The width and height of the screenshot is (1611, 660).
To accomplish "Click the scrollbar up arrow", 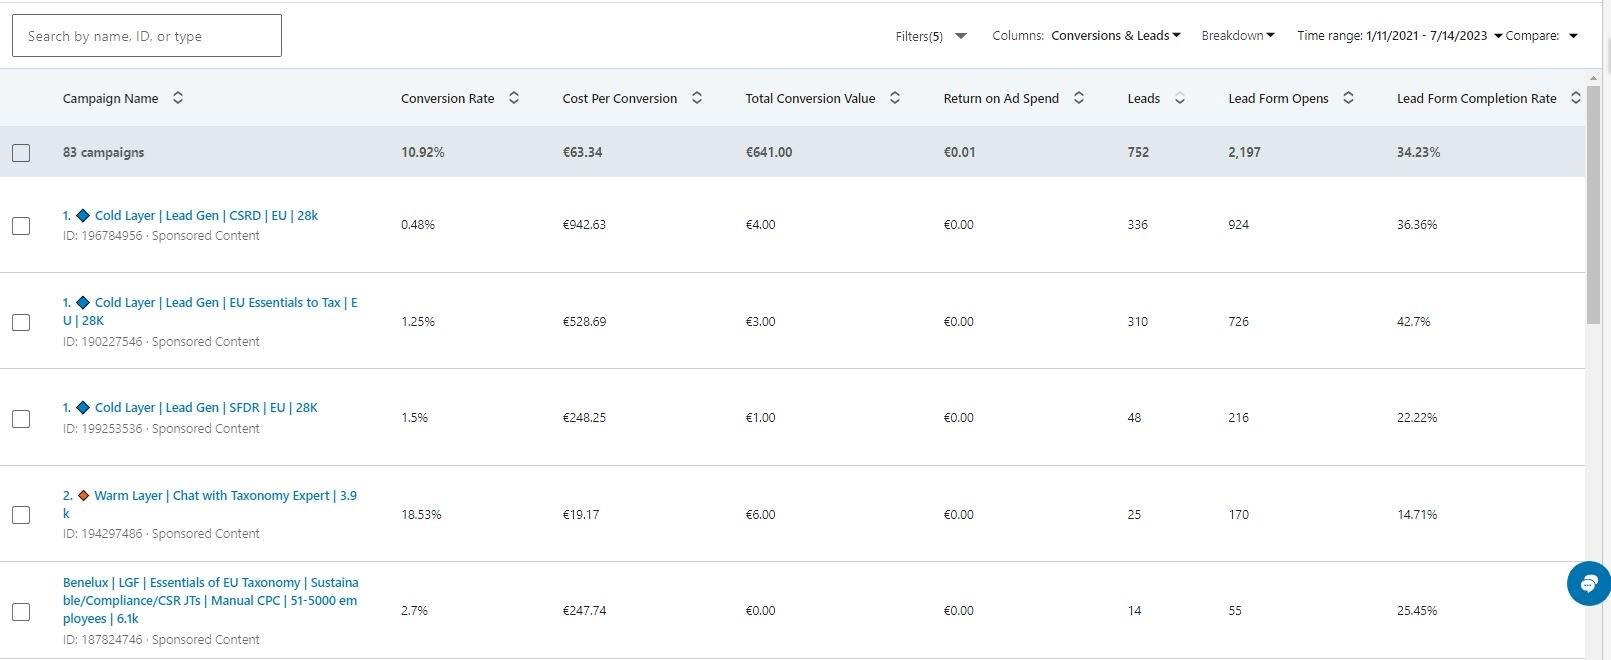I will point(1593,77).
